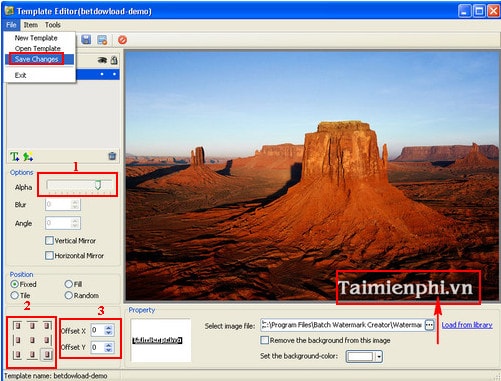The width and height of the screenshot is (501, 381).
Task: Choose New Template from File menu
Action: click(36, 38)
